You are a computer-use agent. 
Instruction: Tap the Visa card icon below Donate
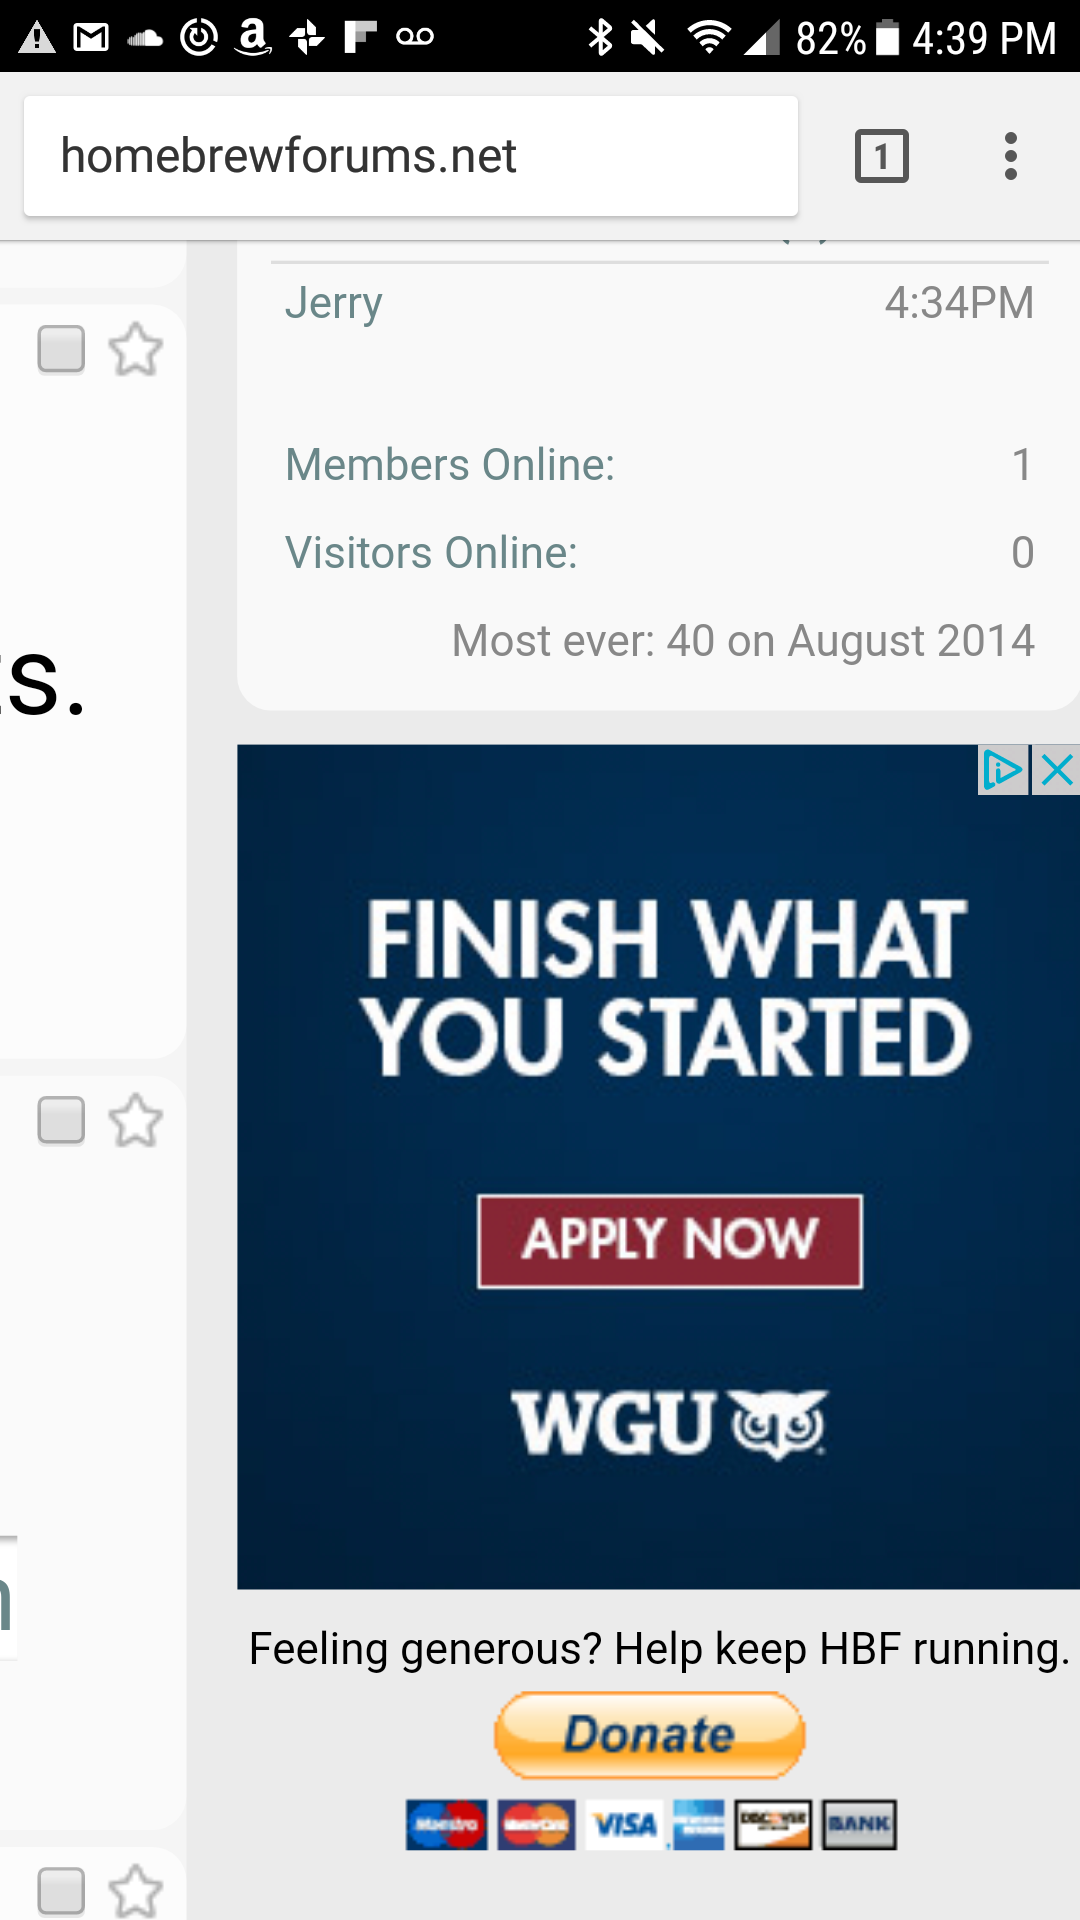coord(624,1825)
